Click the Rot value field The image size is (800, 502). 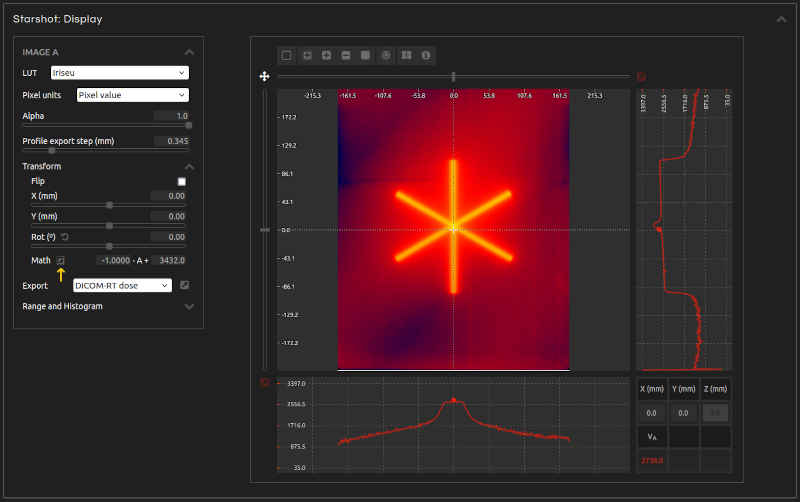point(168,237)
